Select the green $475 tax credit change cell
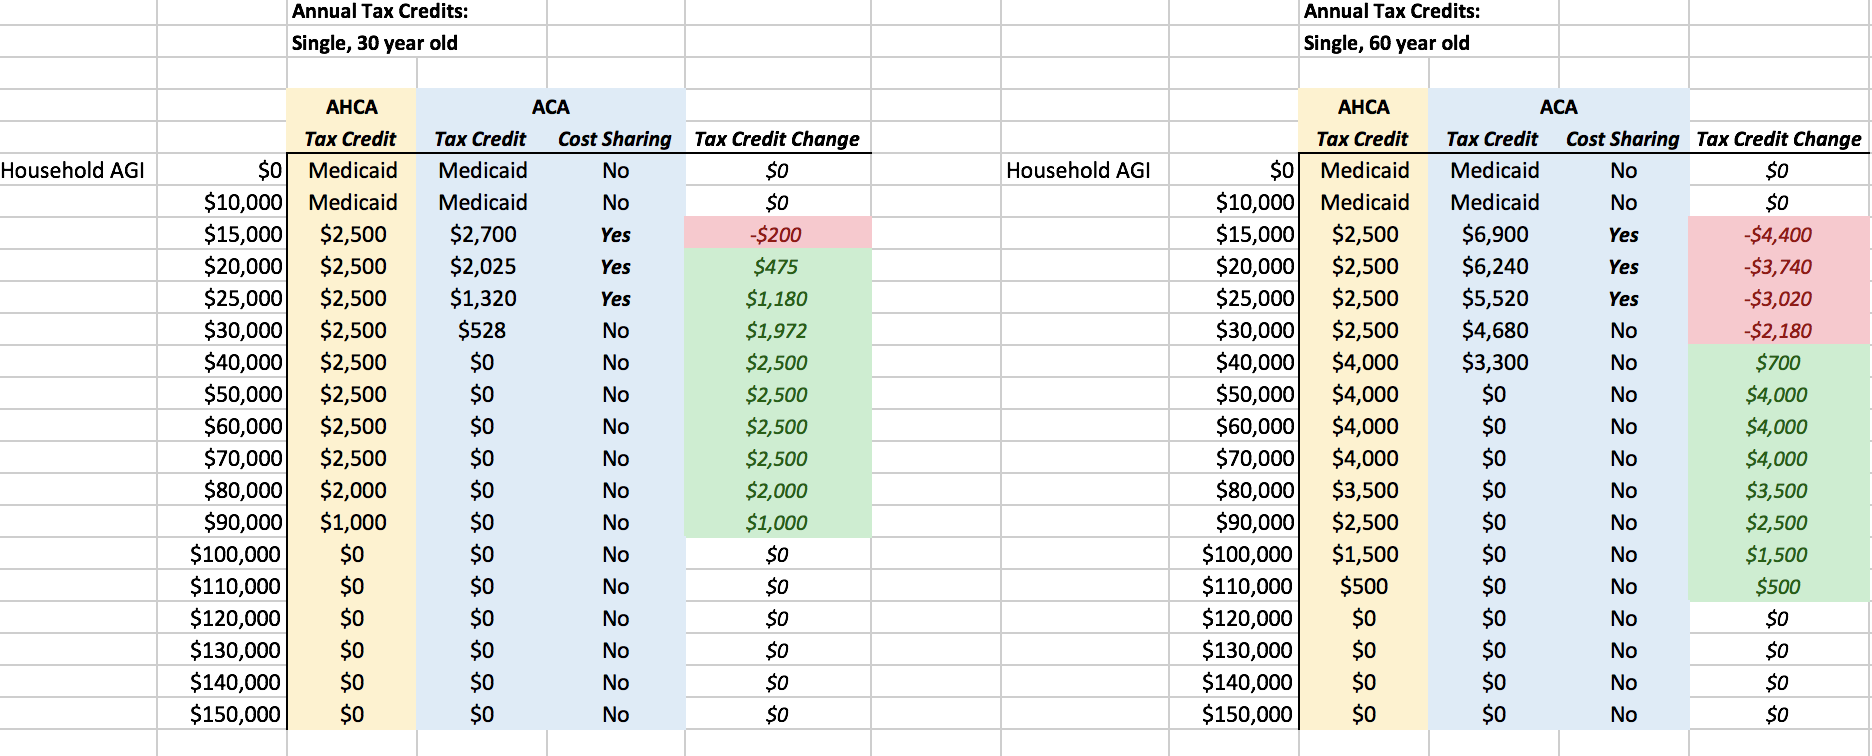 point(776,267)
